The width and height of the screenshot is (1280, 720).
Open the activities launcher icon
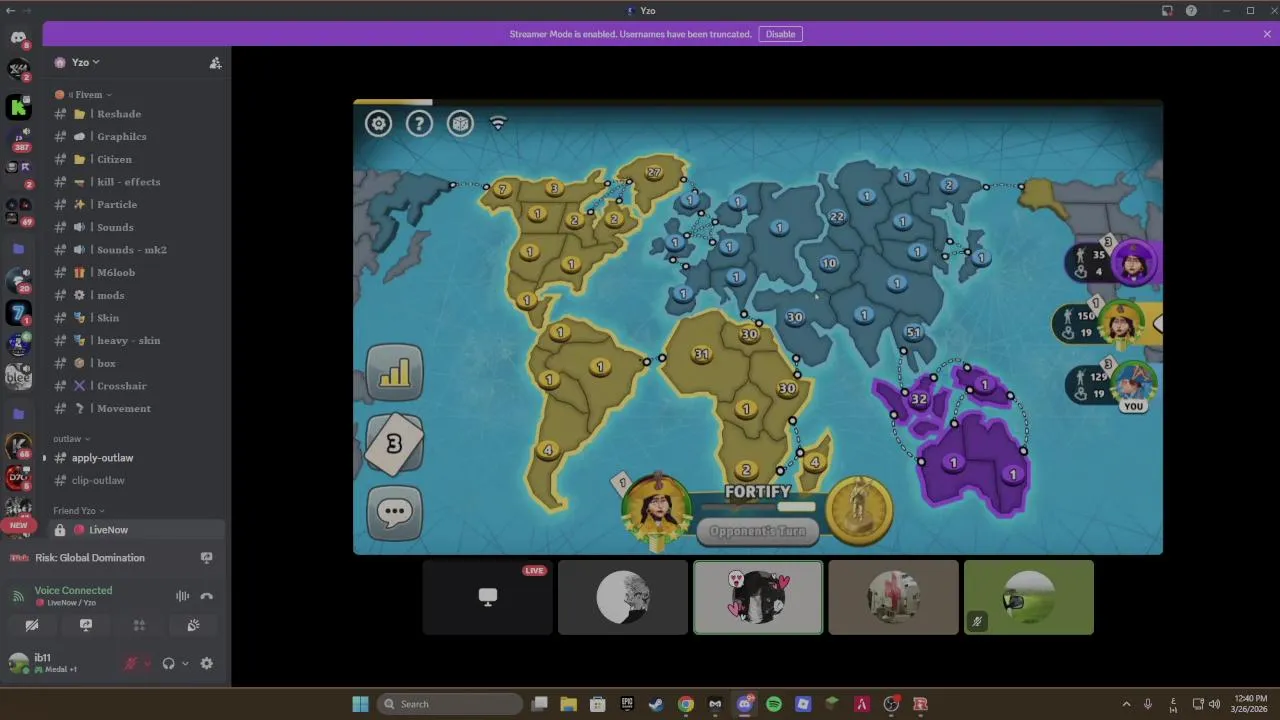click(139, 625)
